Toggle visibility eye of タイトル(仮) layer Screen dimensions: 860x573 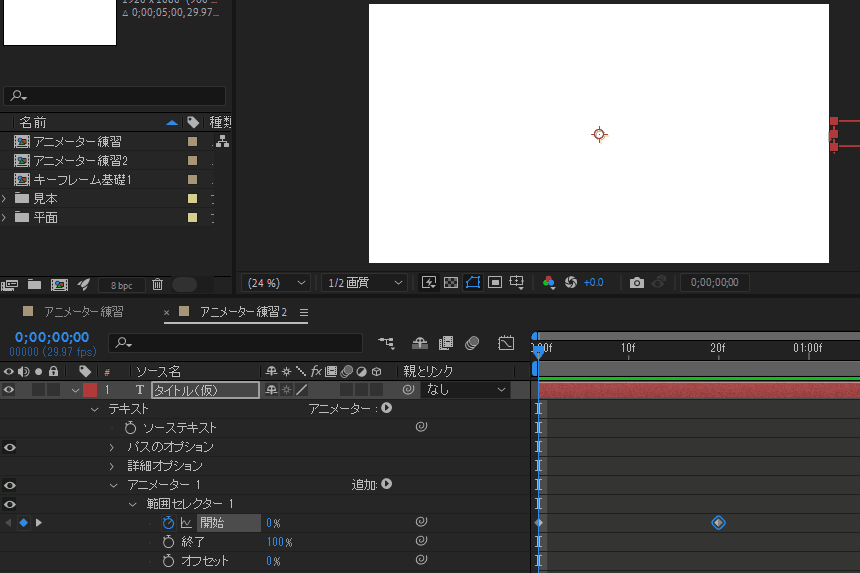point(9,390)
